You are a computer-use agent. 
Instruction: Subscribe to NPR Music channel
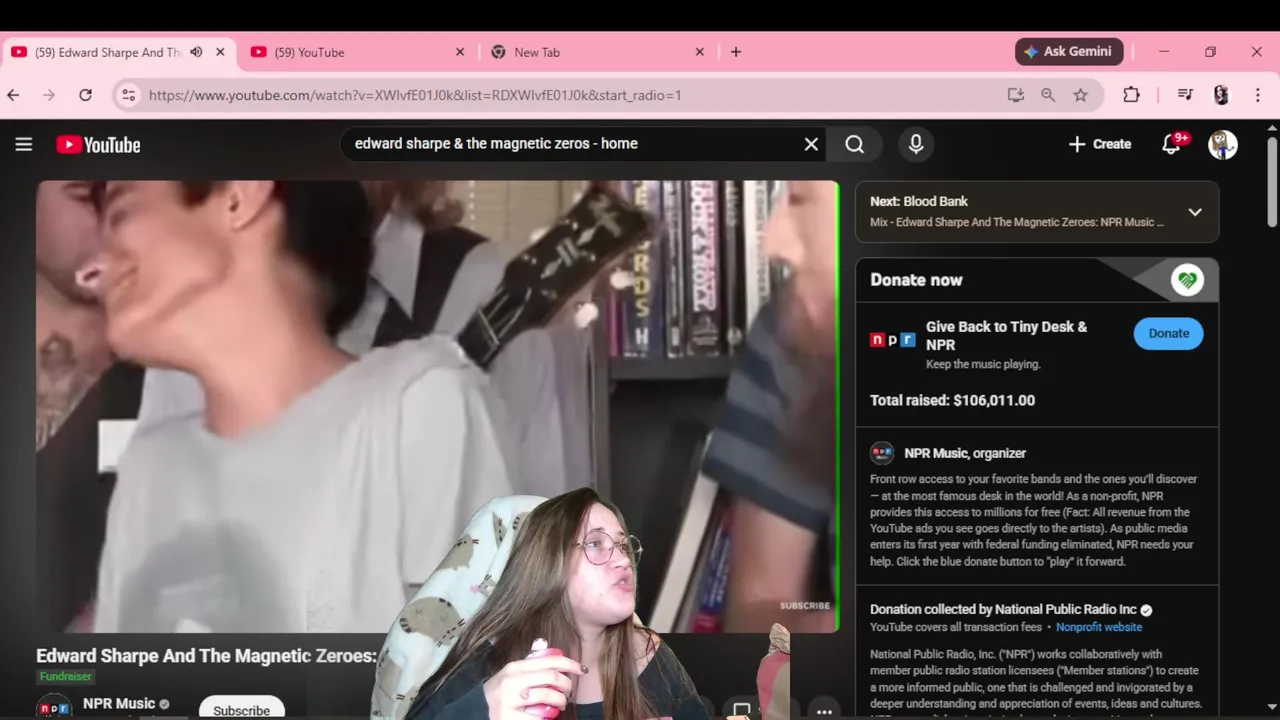point(241,710)
